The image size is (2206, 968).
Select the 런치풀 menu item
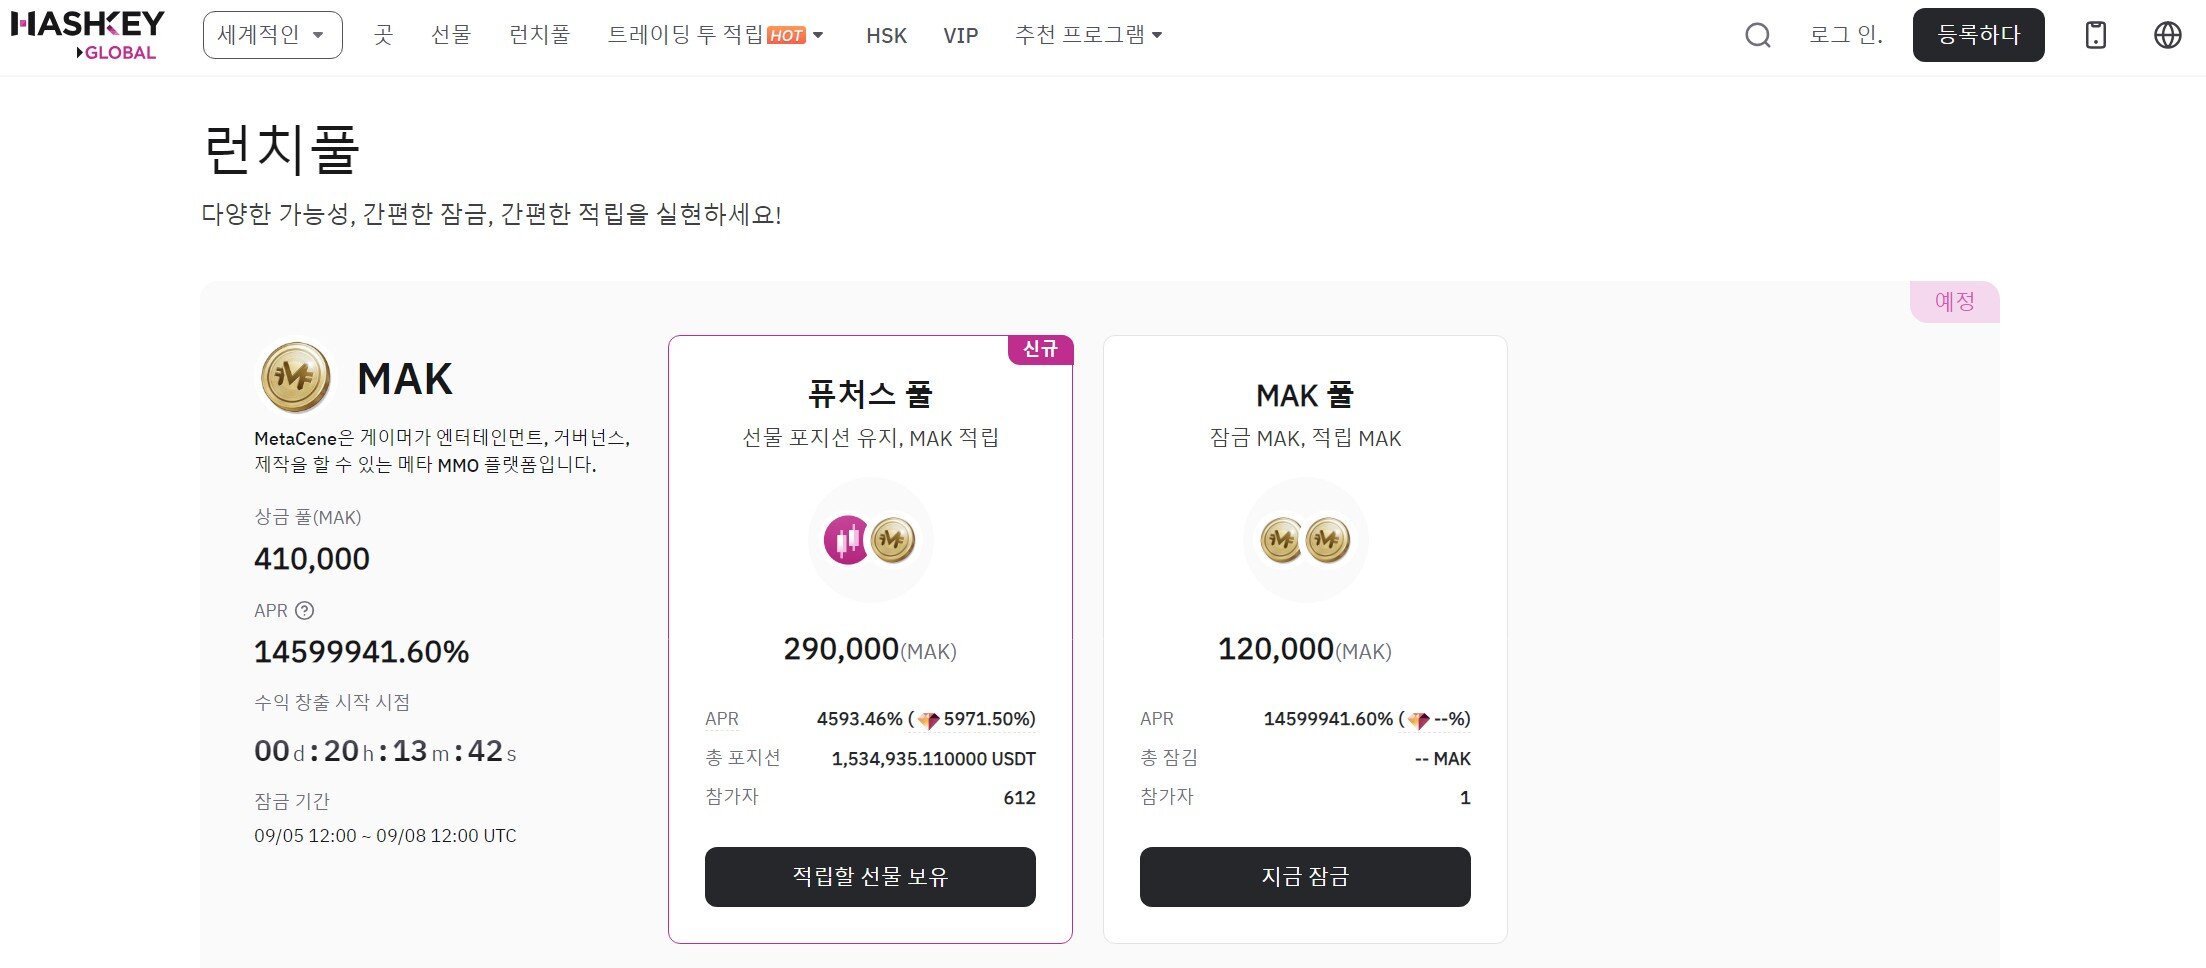tap(538, 35)
